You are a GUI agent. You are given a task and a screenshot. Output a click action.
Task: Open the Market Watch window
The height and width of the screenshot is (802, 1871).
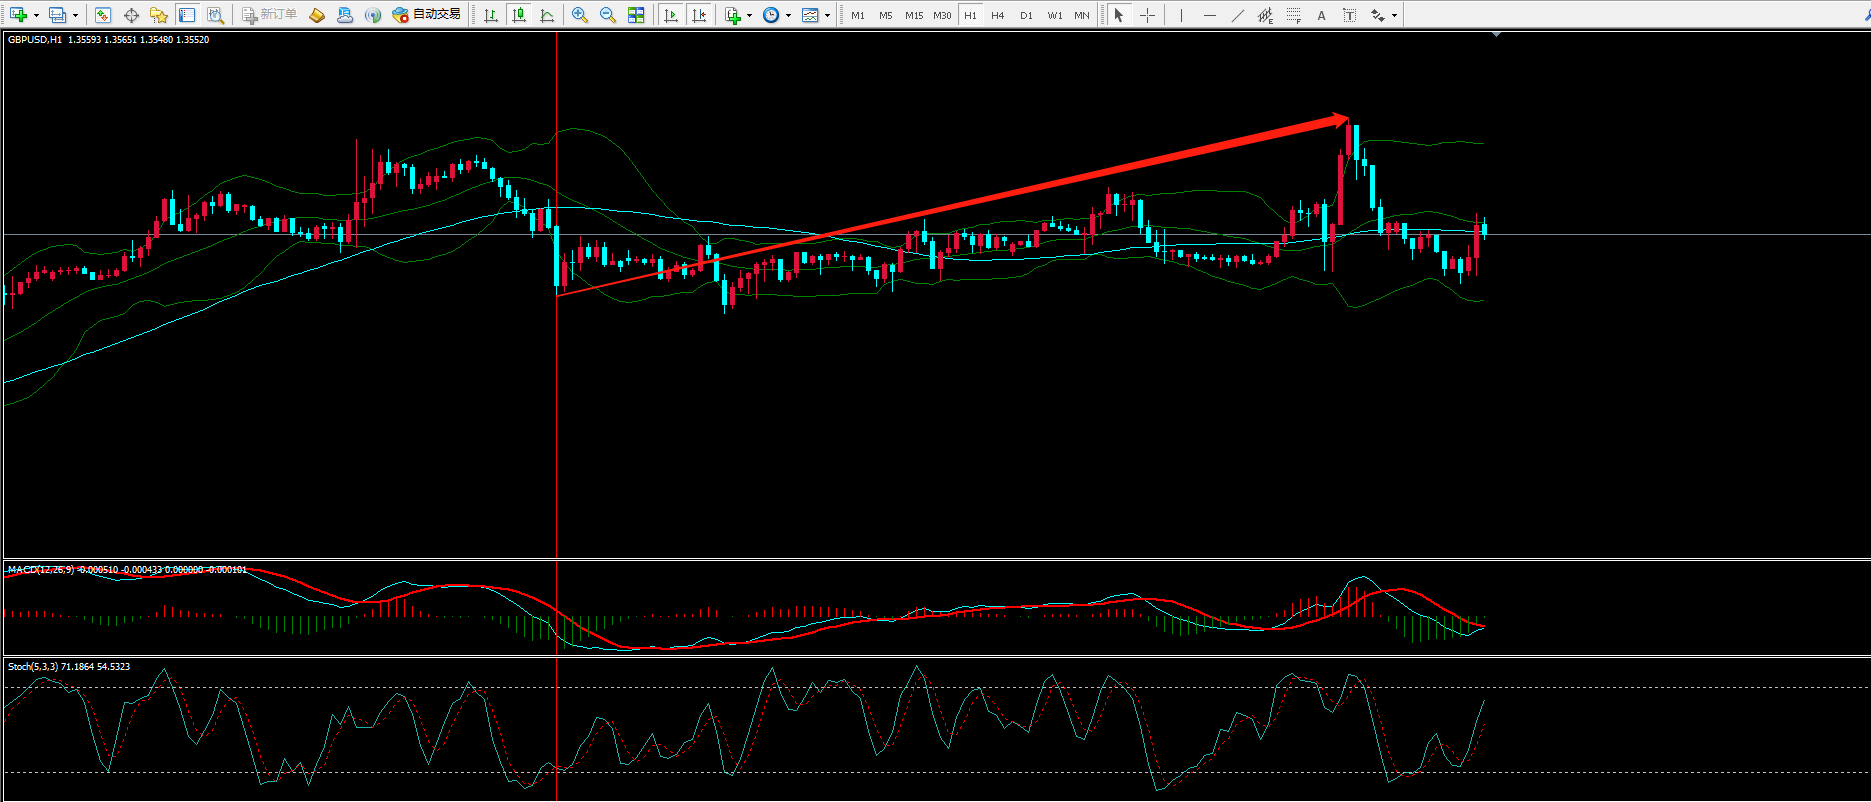(x=103, y=15)
